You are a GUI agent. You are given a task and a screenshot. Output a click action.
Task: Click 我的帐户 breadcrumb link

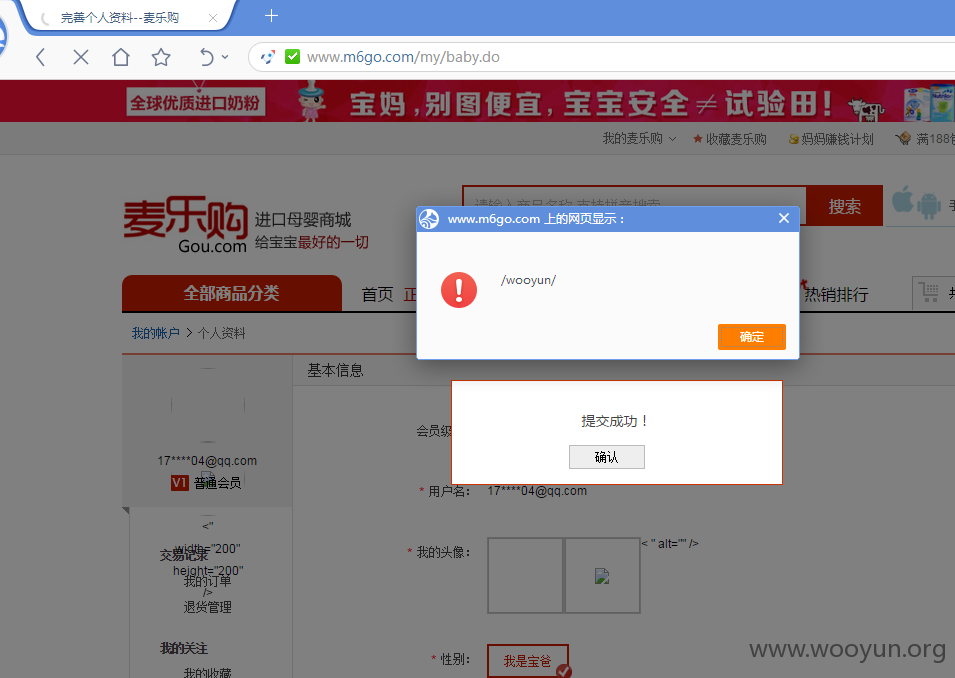pos(155,333)
